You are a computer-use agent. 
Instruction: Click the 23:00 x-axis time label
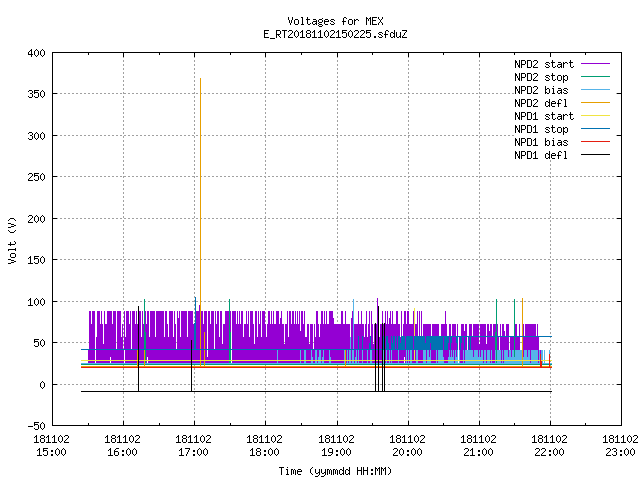(x=620, y=452)
